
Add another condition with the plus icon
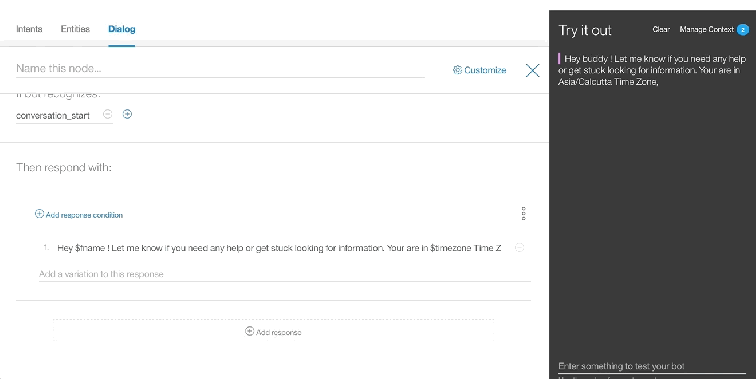coord(127,114)
